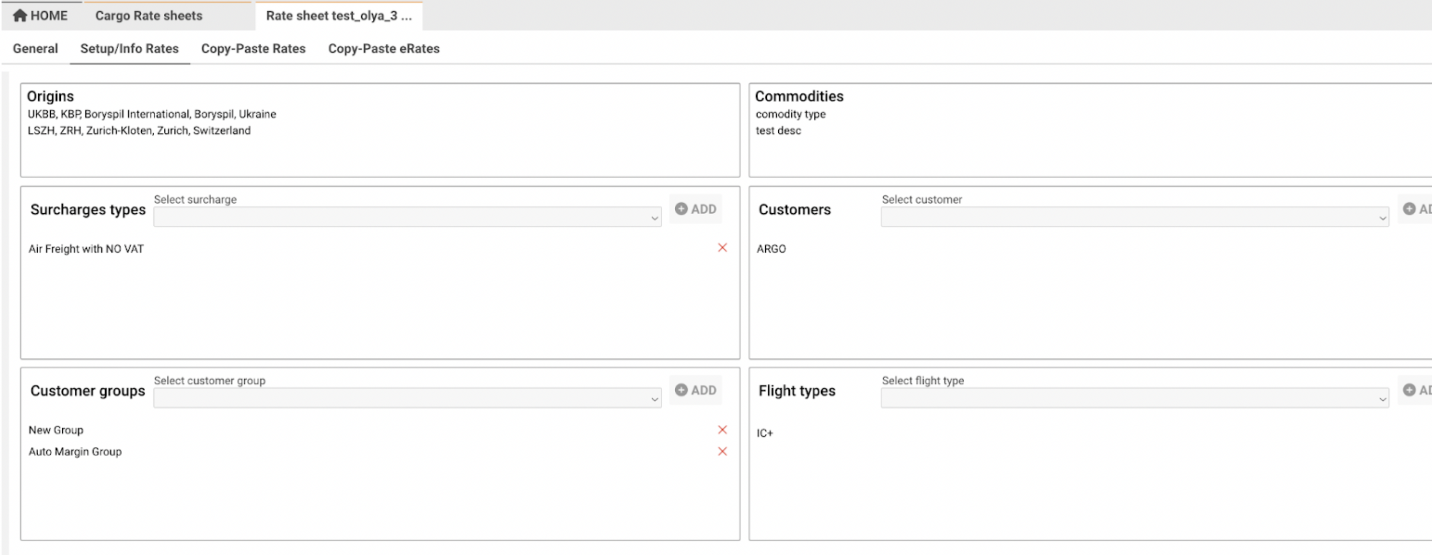Remove Air Freight with NO VAT surcharge

[x=722, y=248]
